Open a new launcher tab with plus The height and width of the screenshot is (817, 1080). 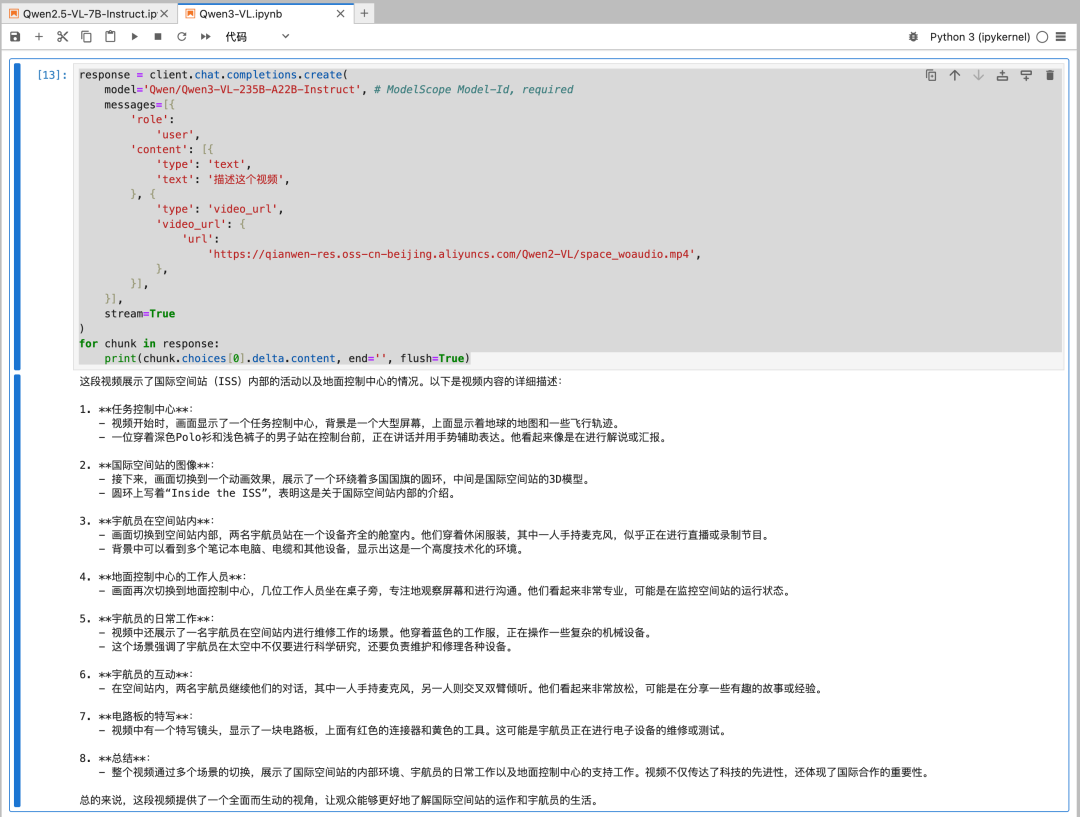point(364,13)
